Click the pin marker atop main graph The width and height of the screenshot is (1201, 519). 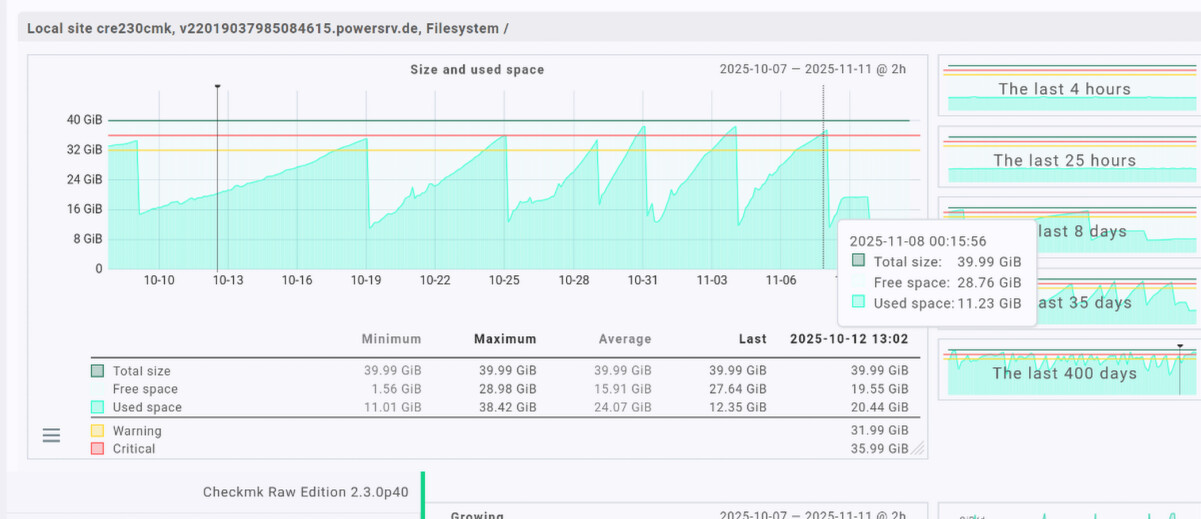tap(217, 87)
